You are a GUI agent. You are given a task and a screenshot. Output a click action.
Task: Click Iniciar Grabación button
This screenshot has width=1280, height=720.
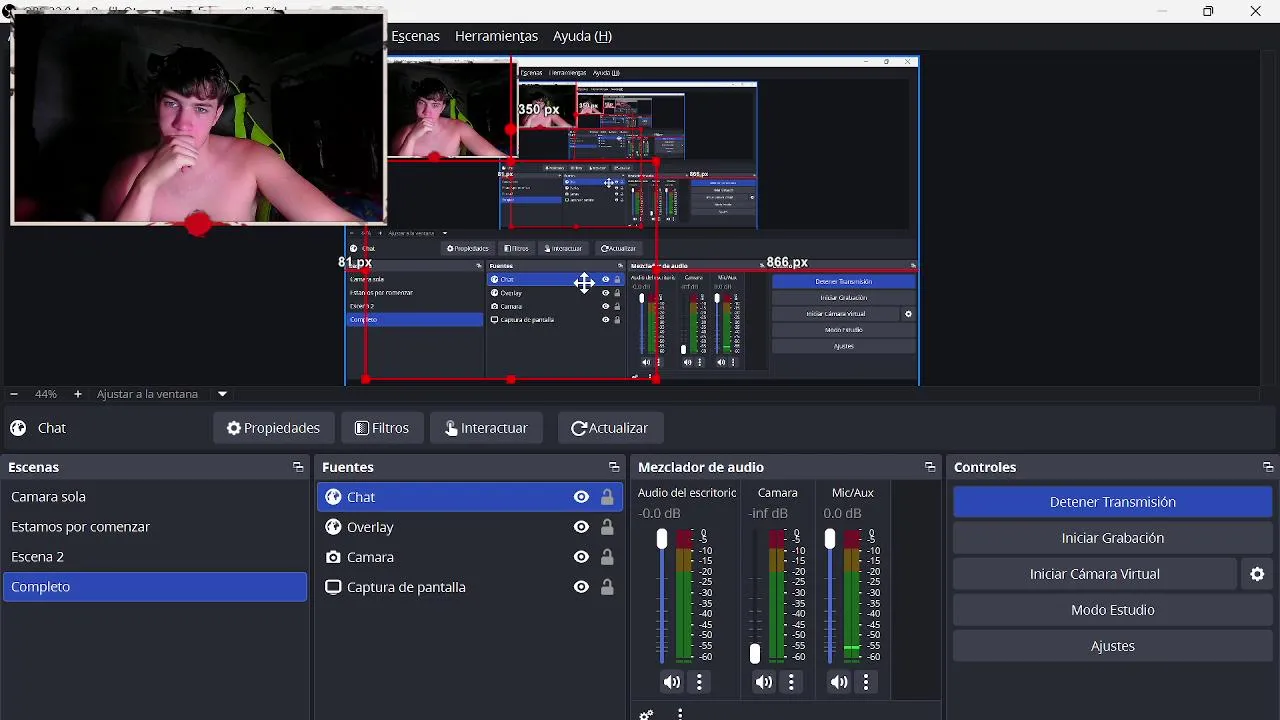(1112, 538)
